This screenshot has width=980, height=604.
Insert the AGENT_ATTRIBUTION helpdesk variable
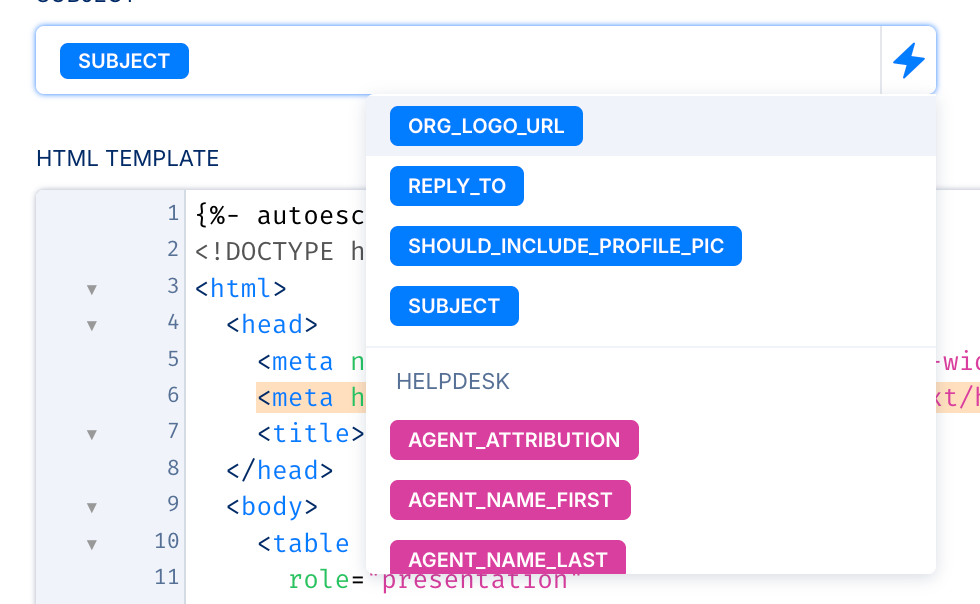pos(514,440)
